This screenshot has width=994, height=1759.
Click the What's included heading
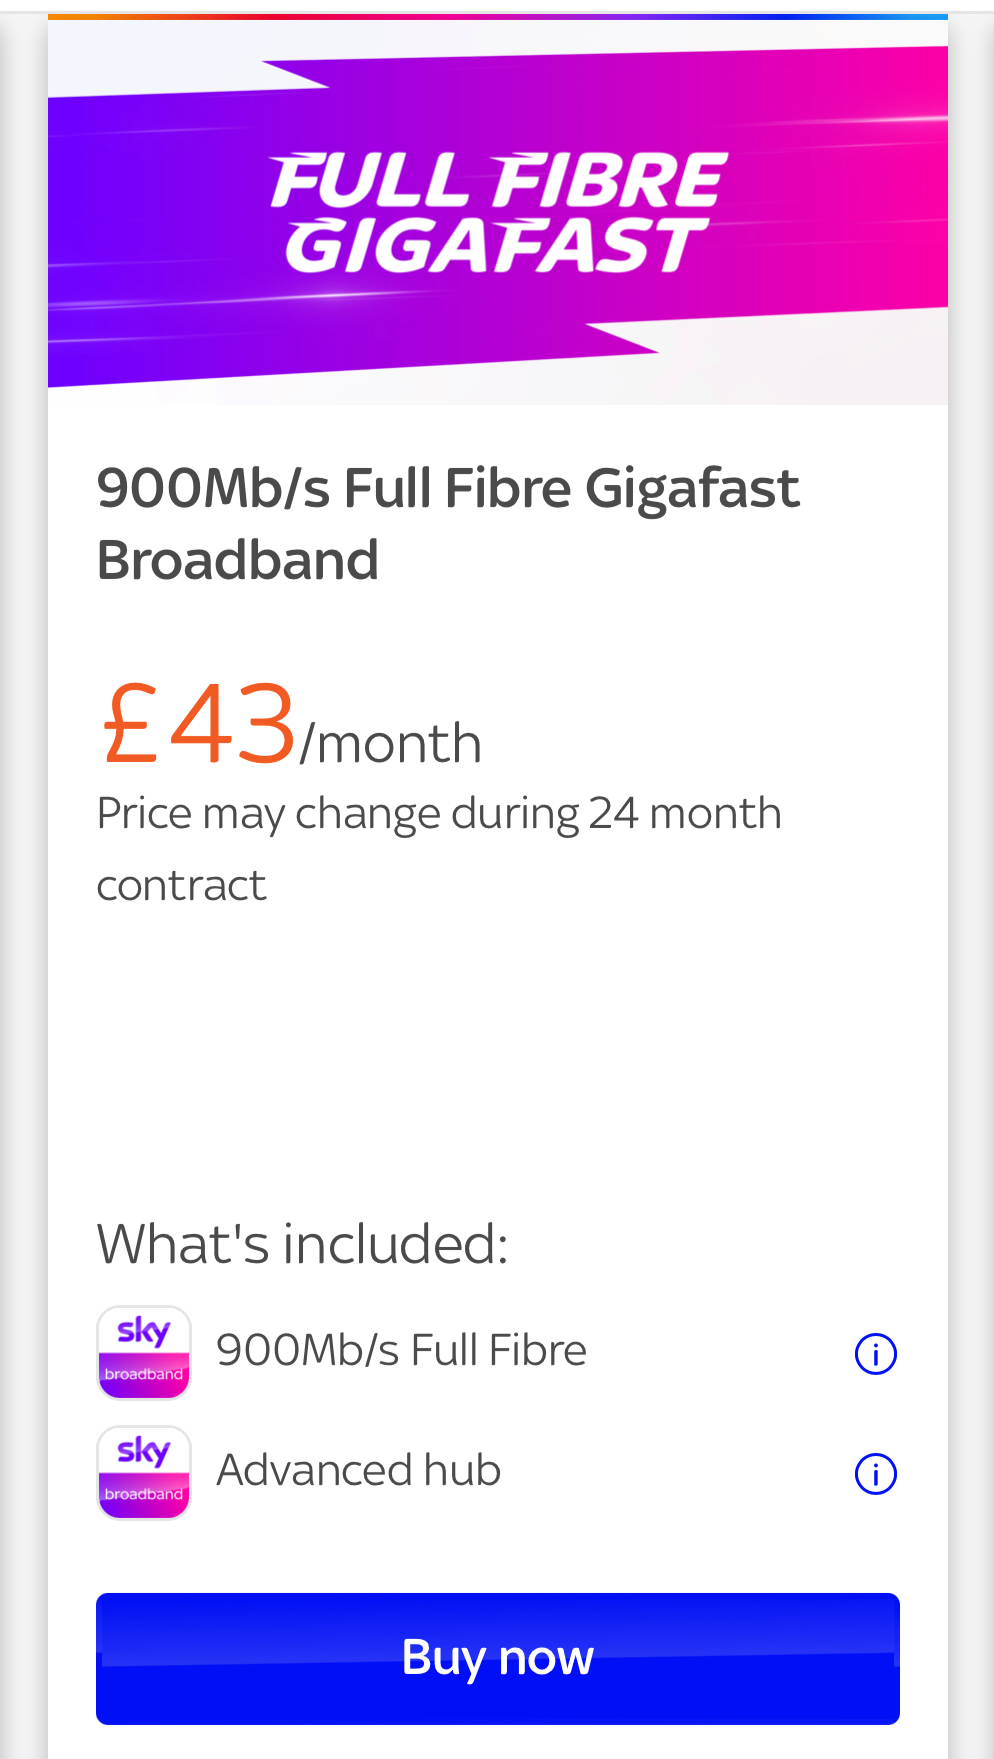point(302,1244)
